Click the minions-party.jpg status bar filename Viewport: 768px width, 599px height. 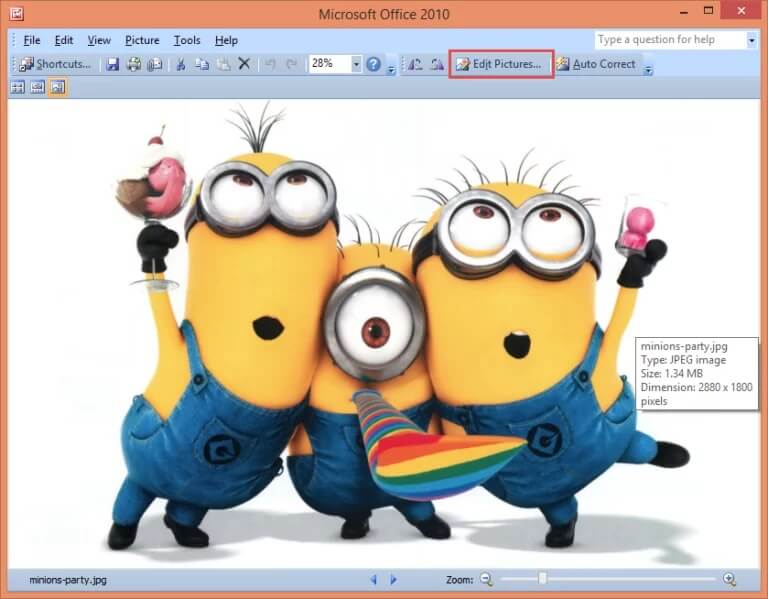point(68,580)
